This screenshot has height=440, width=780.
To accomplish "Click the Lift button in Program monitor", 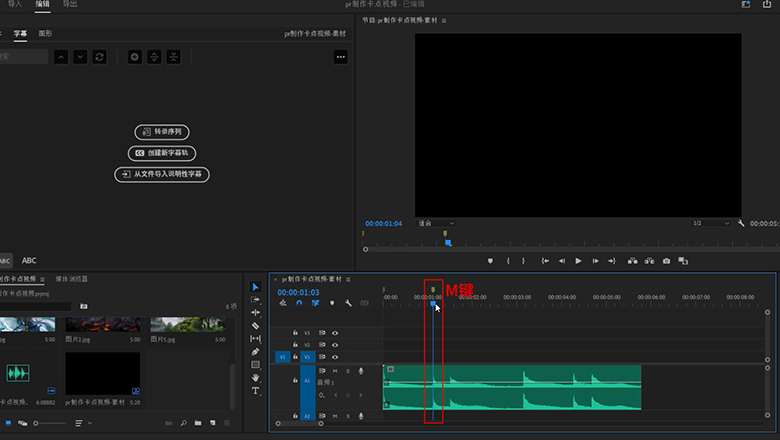I will (x=632, y=261).
